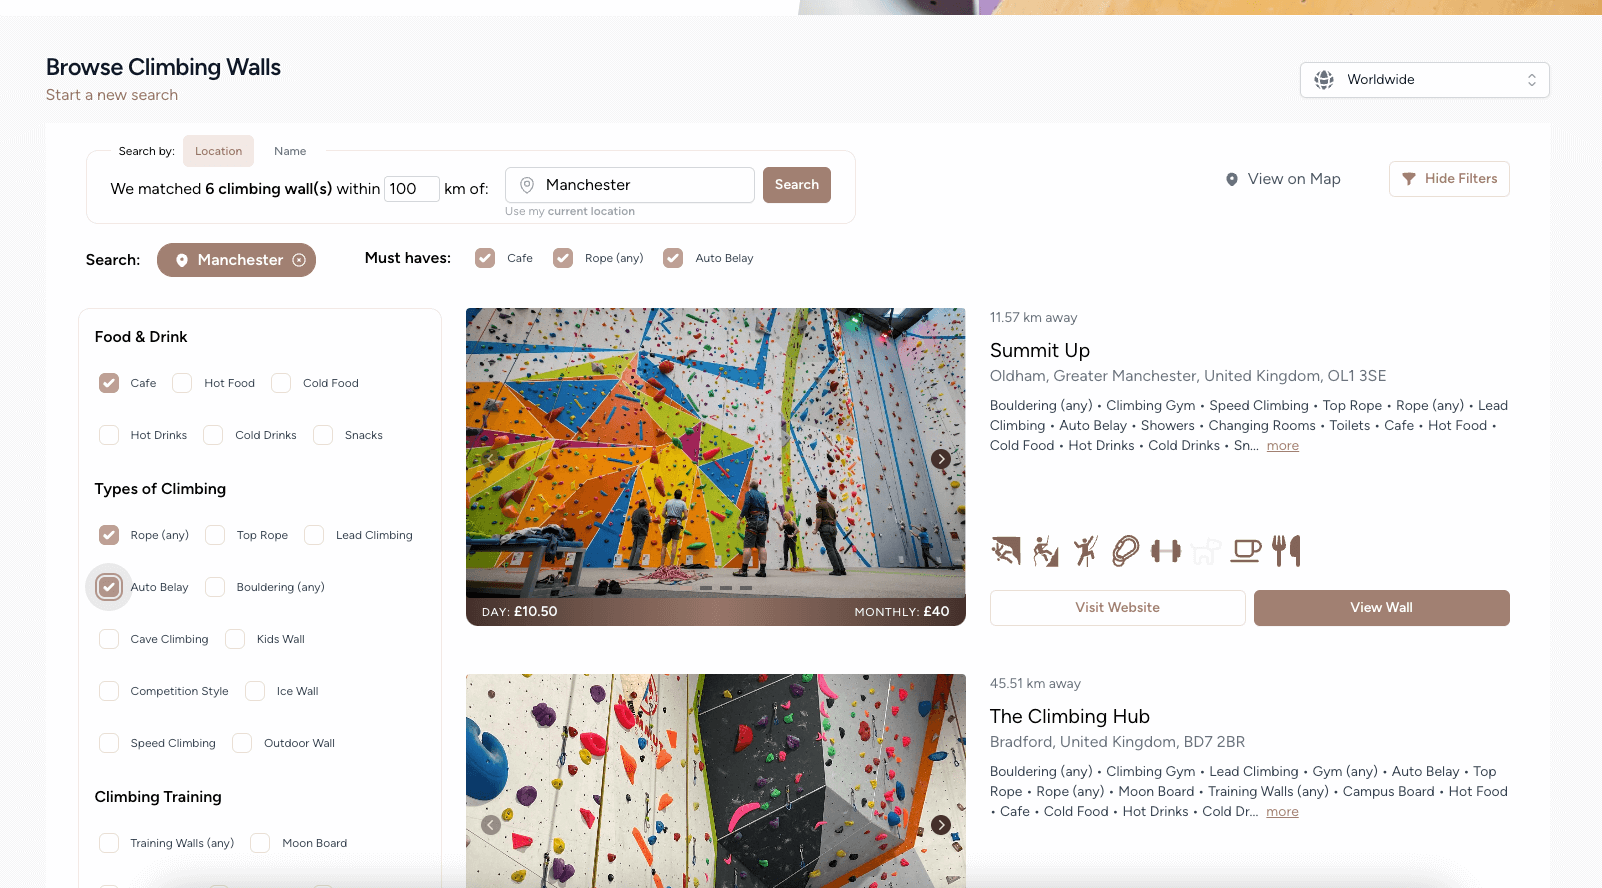Switch search mode to Name tab
Viewport: 1602px width, 888px height.
pos(290,151)
